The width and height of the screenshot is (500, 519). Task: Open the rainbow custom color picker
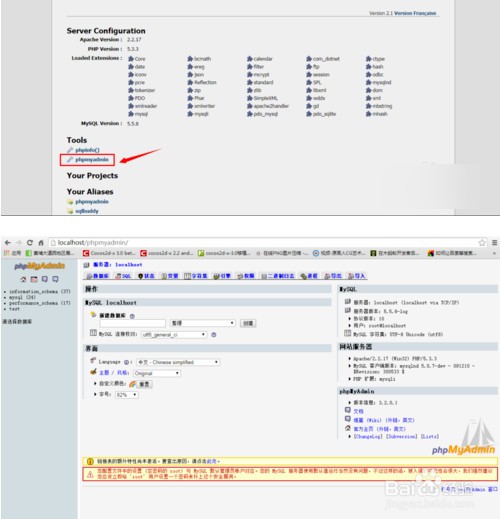(x=132, y=384)
